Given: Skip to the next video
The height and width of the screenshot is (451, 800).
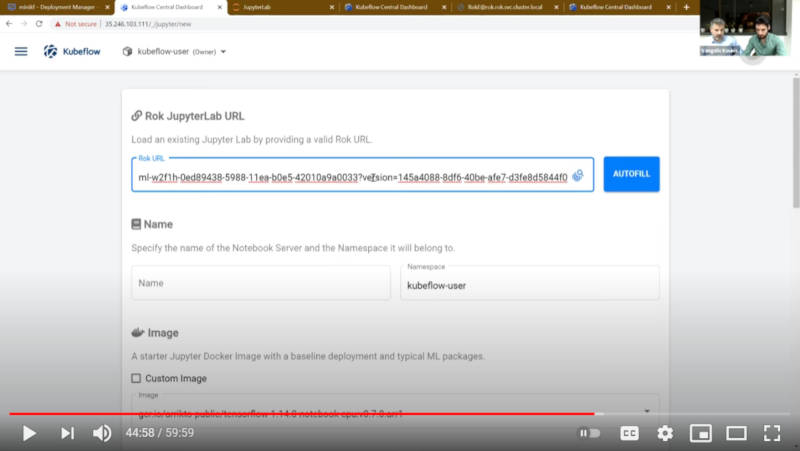Looking at the screenshot, I should point(67,433).
